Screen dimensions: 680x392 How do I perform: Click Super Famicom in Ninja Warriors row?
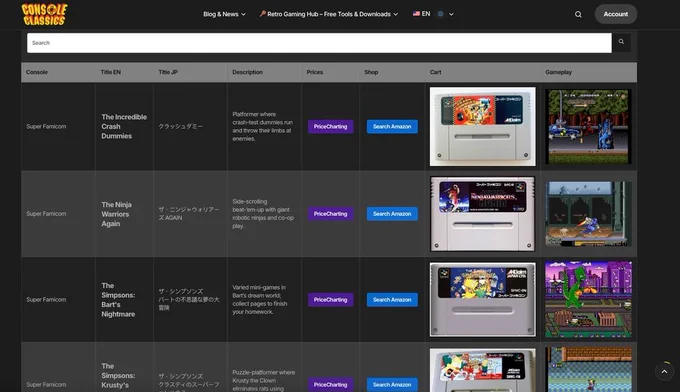(x=46, y=214)
